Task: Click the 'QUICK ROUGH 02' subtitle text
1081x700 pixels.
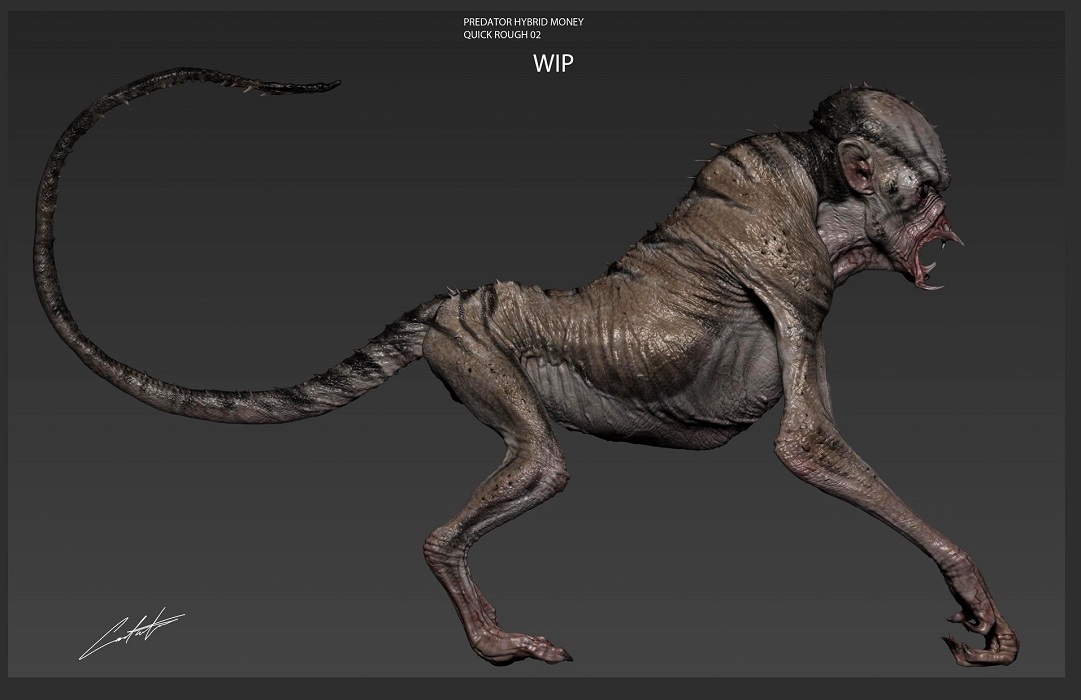Action: [x=502, y=35]
